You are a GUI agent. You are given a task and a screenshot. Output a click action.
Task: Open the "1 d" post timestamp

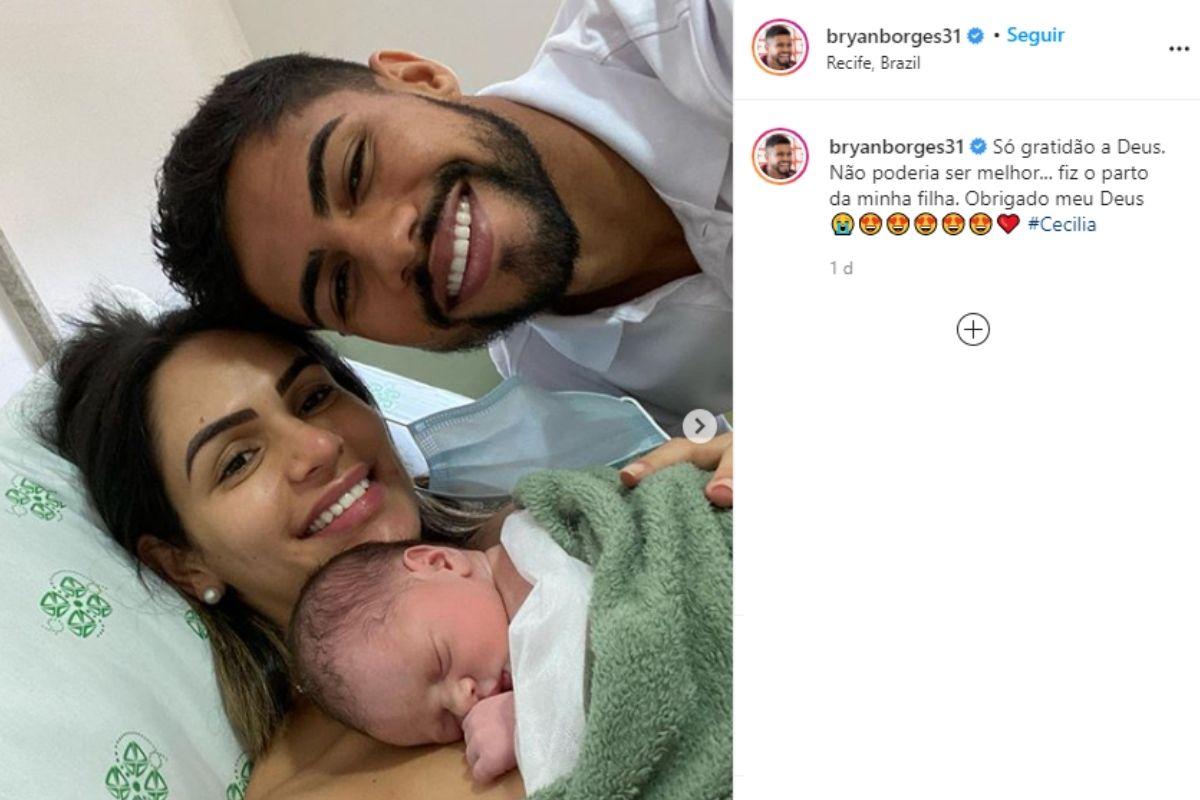pyautogui.click(x=841, y=268)
